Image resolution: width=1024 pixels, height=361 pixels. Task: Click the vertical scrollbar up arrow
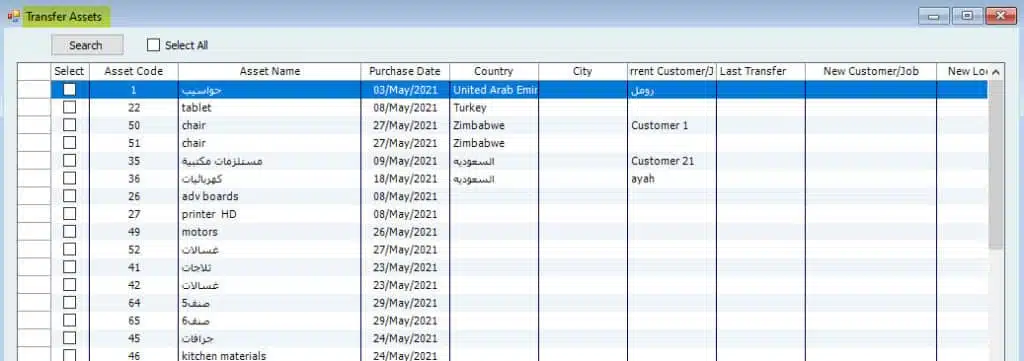tap(996, 72)
